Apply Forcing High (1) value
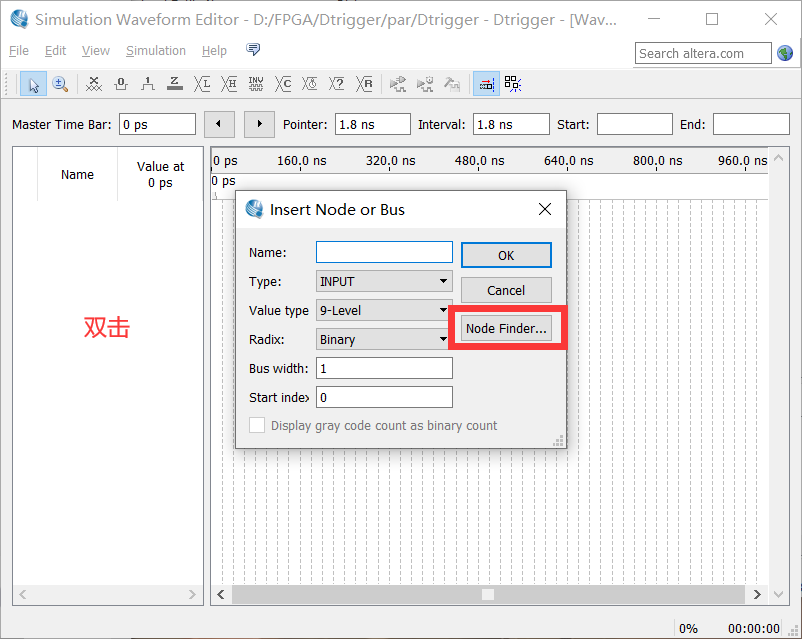Image resolution: width=802 pixels, height=639 pixels. coord(148,84)
